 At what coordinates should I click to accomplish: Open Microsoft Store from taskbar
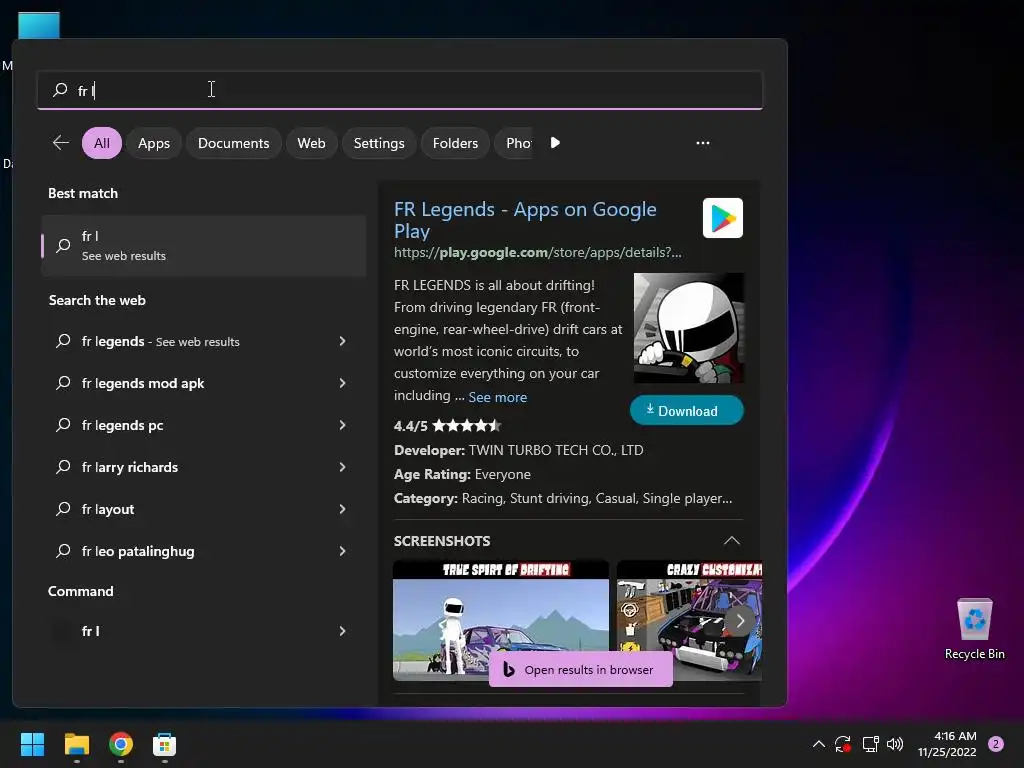pyautogui.click(x=165, y=744)
